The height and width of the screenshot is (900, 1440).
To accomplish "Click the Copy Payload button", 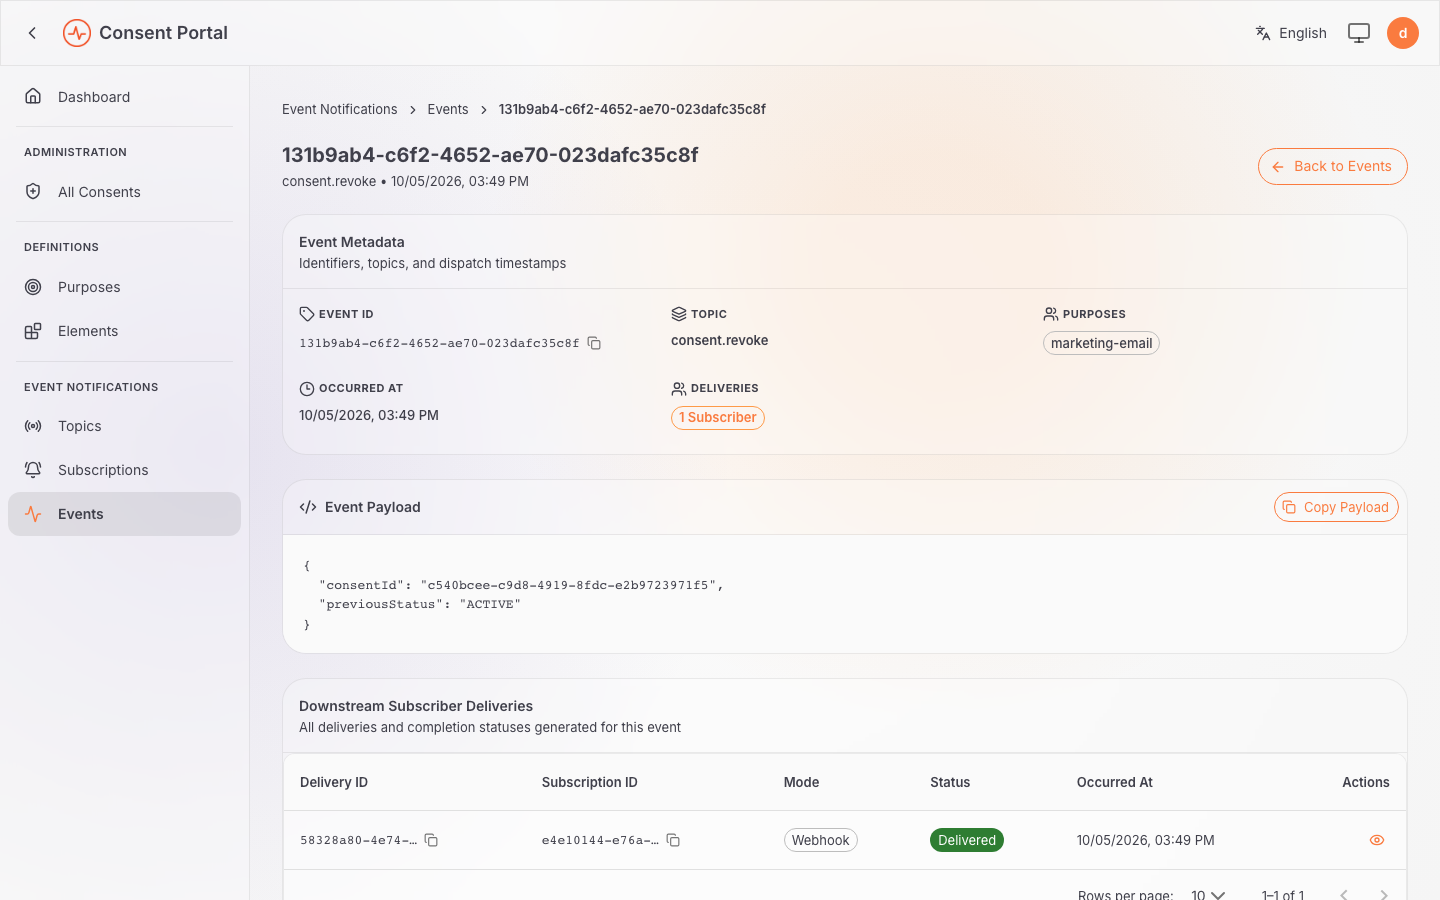I will [1336, 507].
